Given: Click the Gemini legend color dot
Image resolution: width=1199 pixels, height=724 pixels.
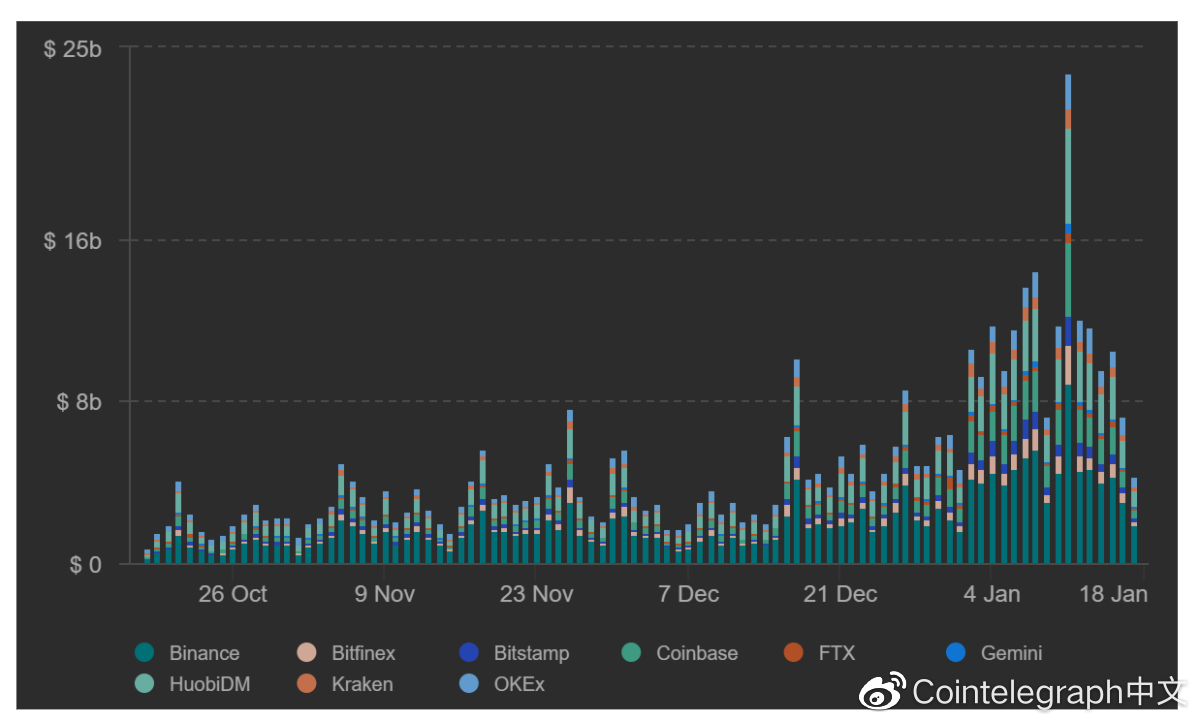Looking at the screenshot, I should click(x=956, y=653).
